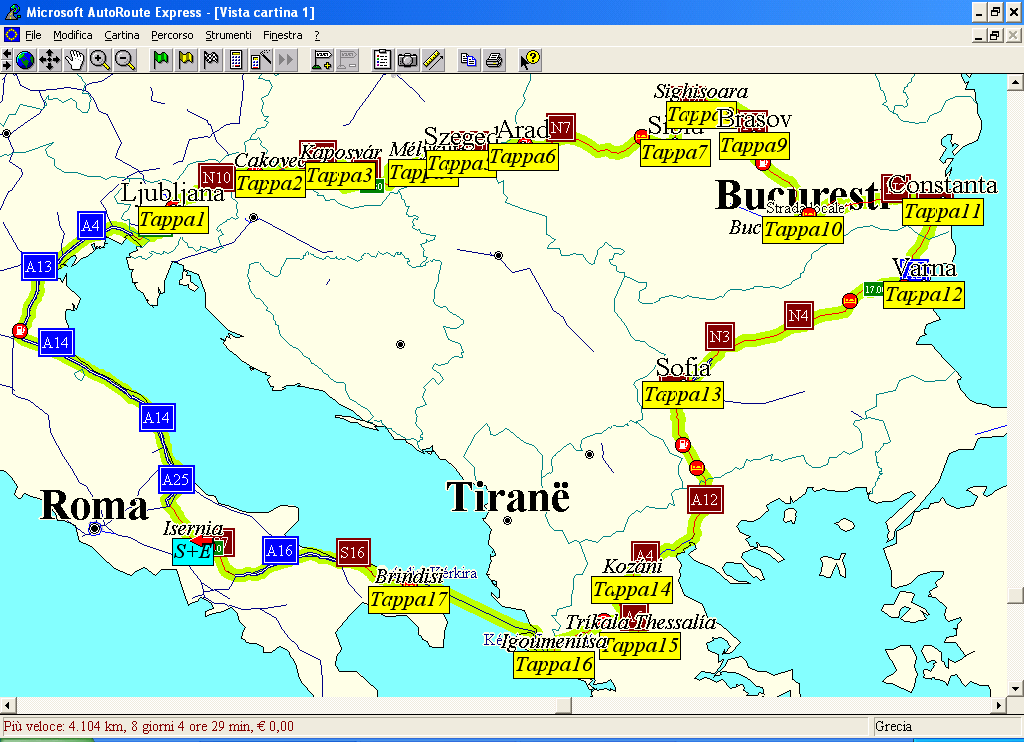Click the A16 motorway sign
The image size is (1024, 742).
[x=280, y=551]
